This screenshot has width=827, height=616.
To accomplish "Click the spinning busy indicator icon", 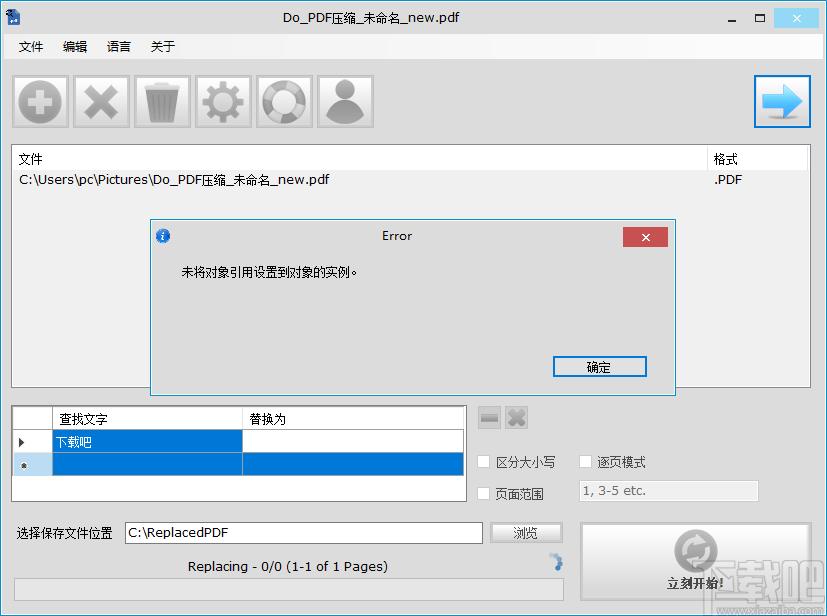I will pyautogui.click(x=557, y=562).
